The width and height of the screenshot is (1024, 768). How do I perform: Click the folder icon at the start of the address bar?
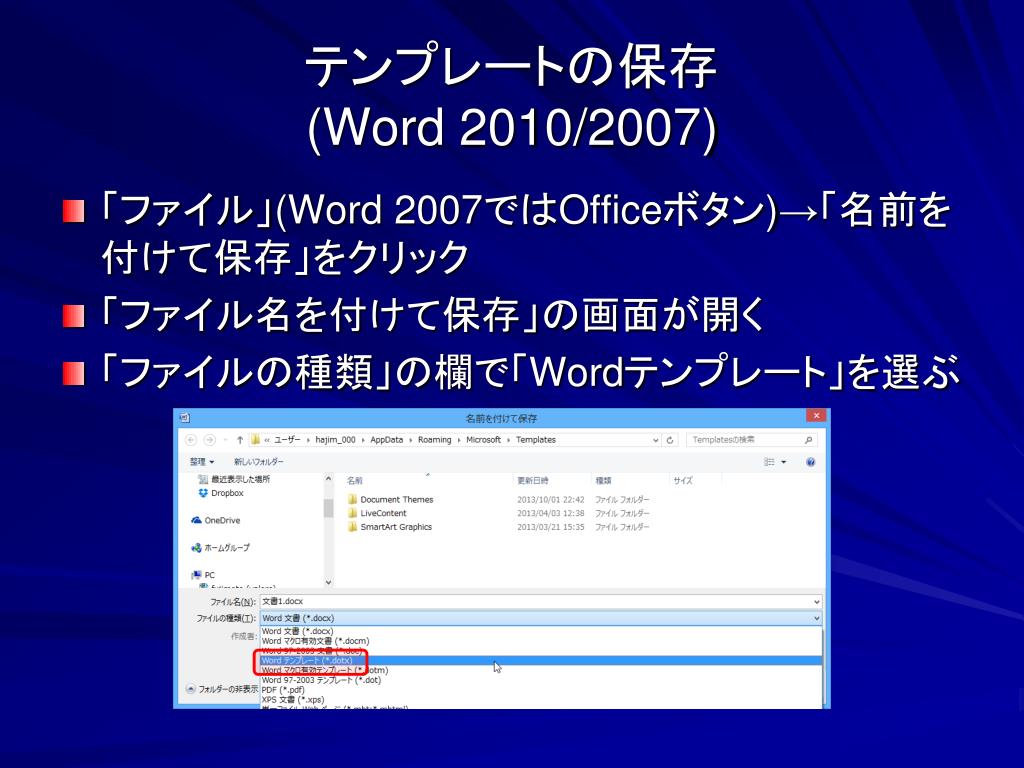(x=255, y=440)
